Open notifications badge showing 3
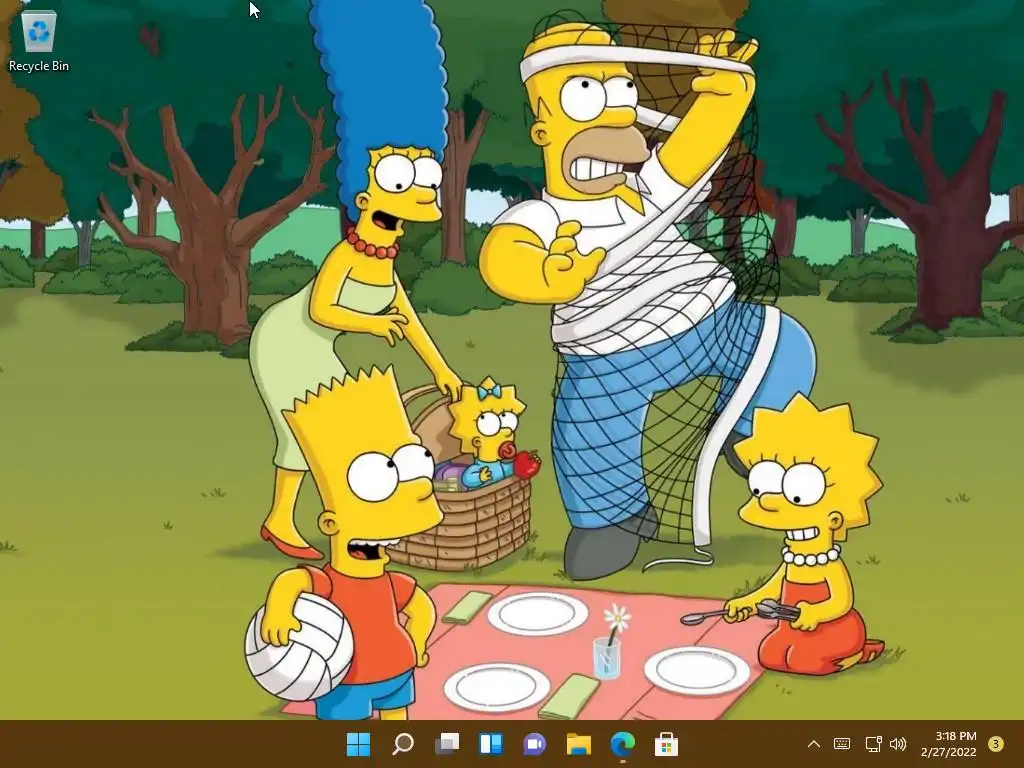This screenshot has height=768, width=1024. (996, 744)
